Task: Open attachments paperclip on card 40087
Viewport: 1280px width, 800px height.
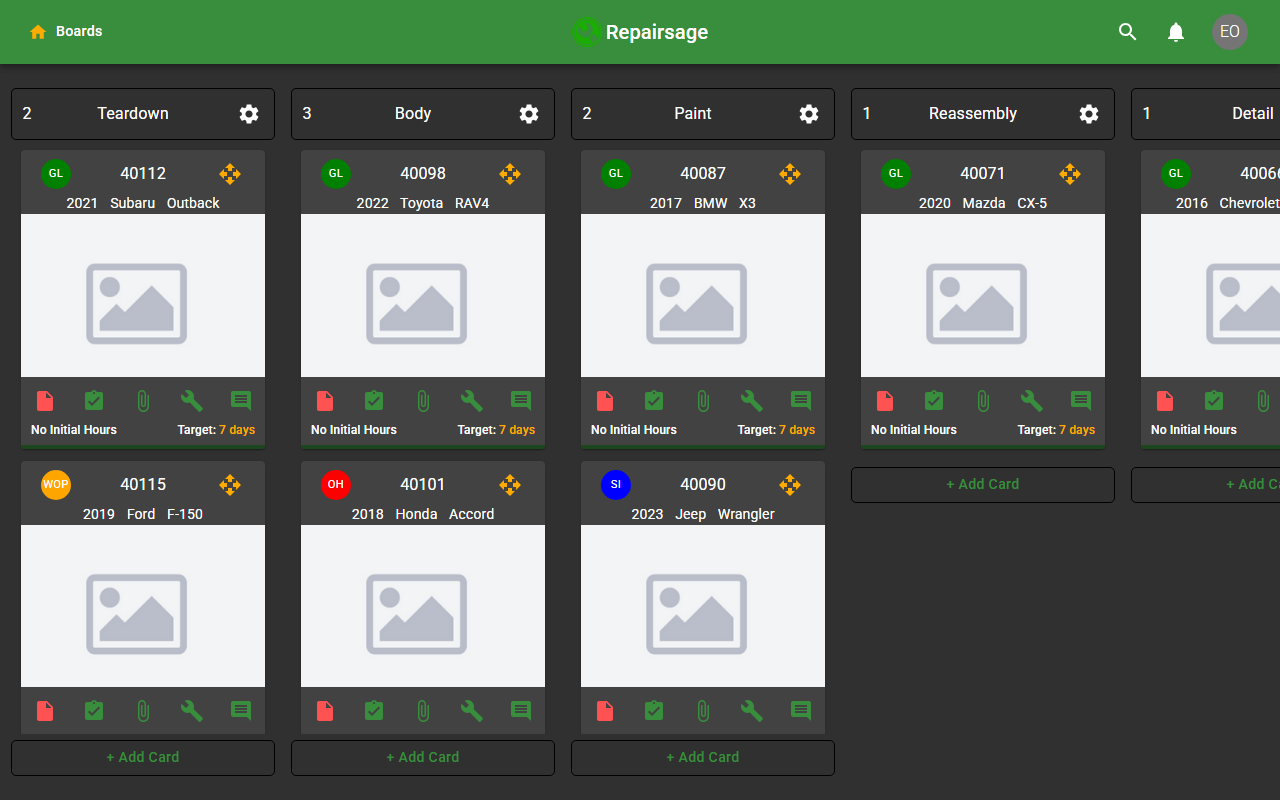Action: [x=703, y=401]
